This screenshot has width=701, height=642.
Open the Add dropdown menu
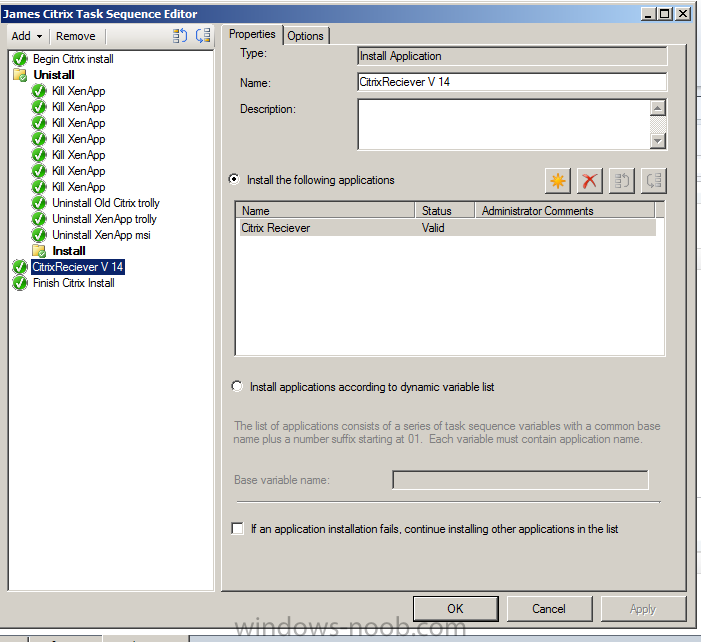(x=27, y=36)
